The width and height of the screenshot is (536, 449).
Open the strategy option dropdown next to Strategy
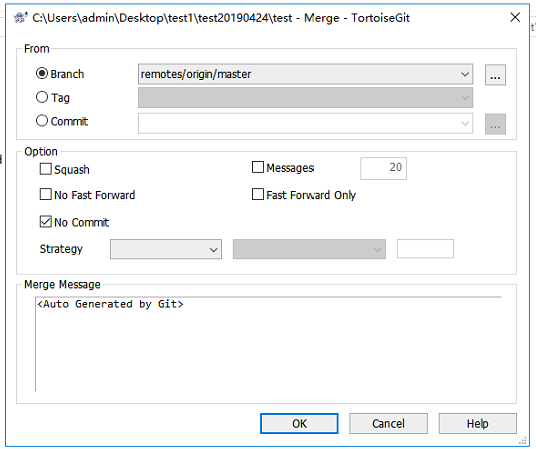pyautogui.click(x=309, y=249)
